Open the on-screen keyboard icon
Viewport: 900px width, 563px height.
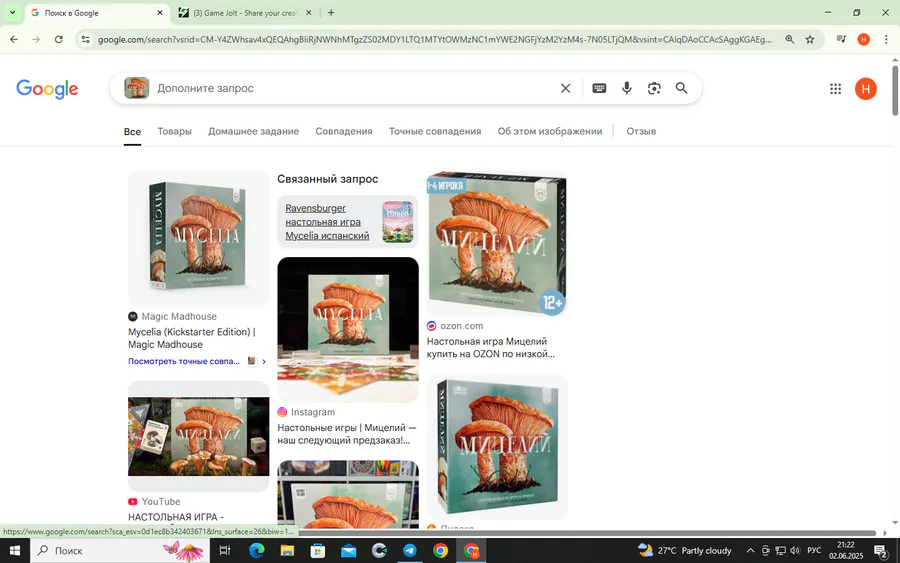(599, 88)
